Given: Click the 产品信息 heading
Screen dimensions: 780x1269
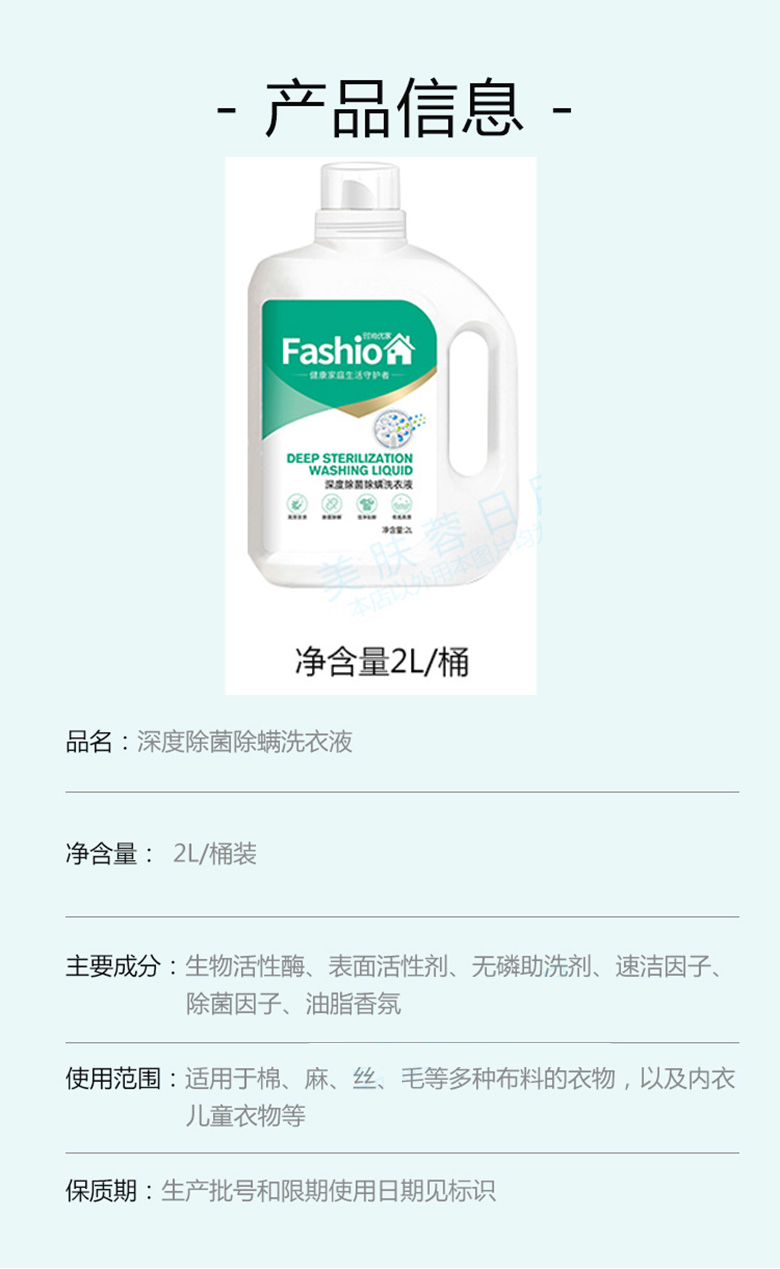Looking at the screenshot, I should point(394,108).
